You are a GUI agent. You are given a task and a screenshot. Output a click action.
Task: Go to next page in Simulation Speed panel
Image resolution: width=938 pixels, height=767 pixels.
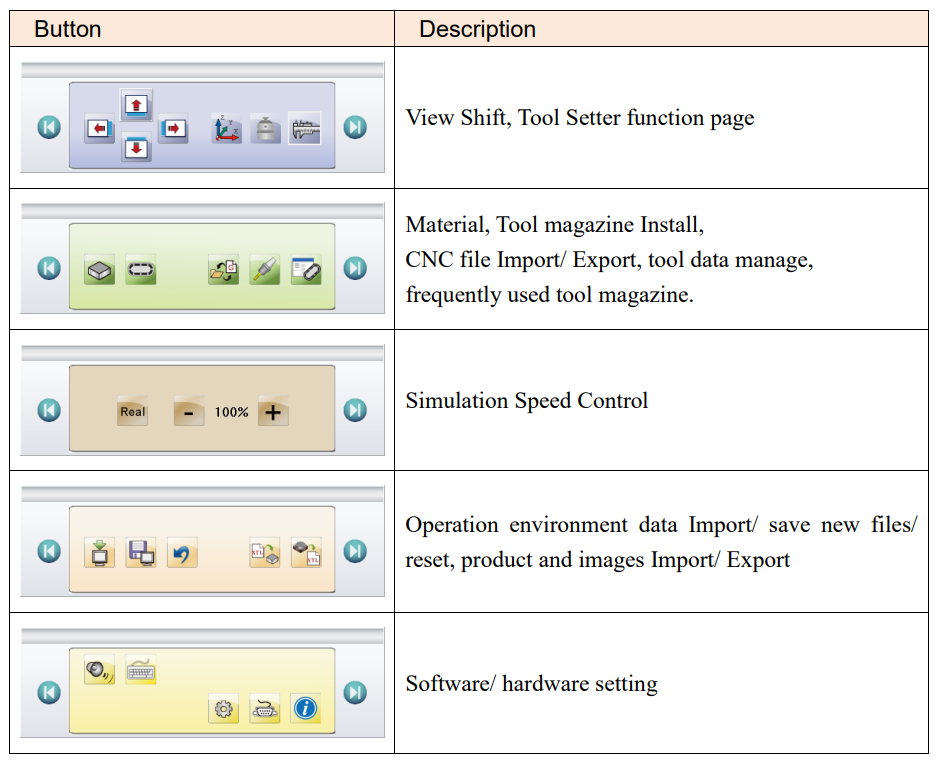[355, 410]
